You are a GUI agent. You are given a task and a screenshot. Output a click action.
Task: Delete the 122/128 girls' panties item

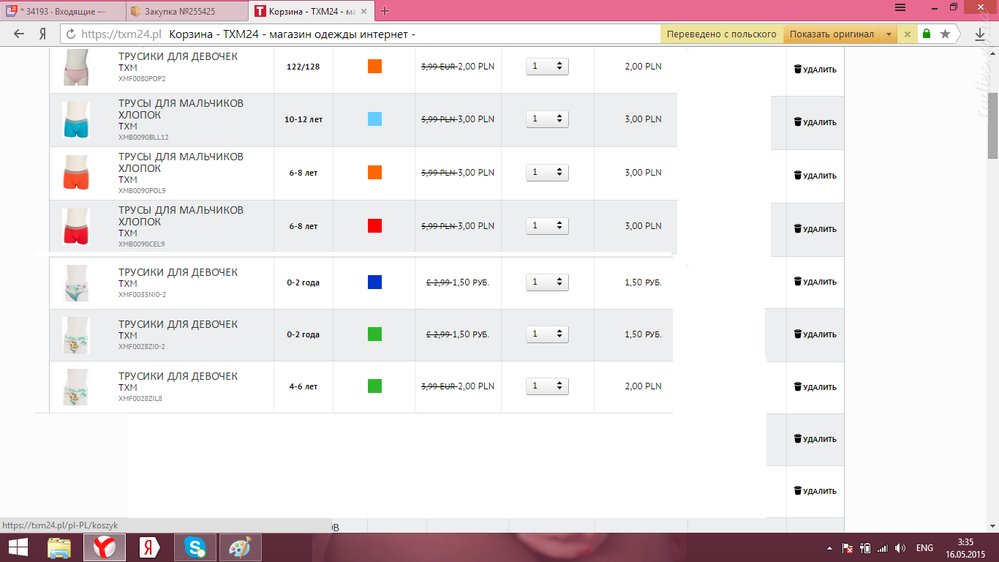pos(815,69)
